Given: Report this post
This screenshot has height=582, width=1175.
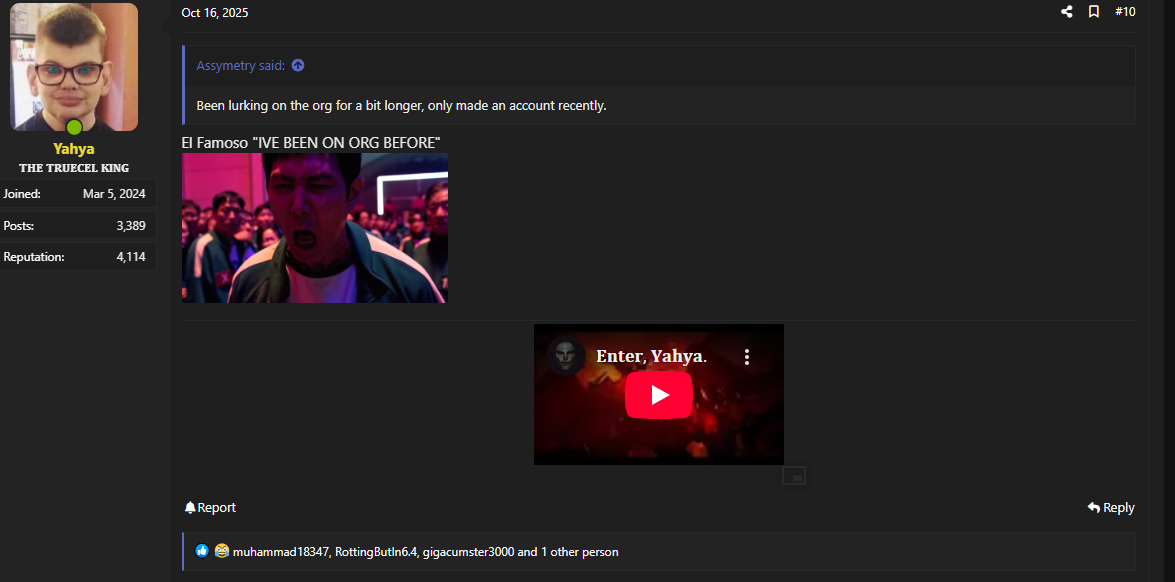Looking at the screenshot, I should click(x=210, y=508).
